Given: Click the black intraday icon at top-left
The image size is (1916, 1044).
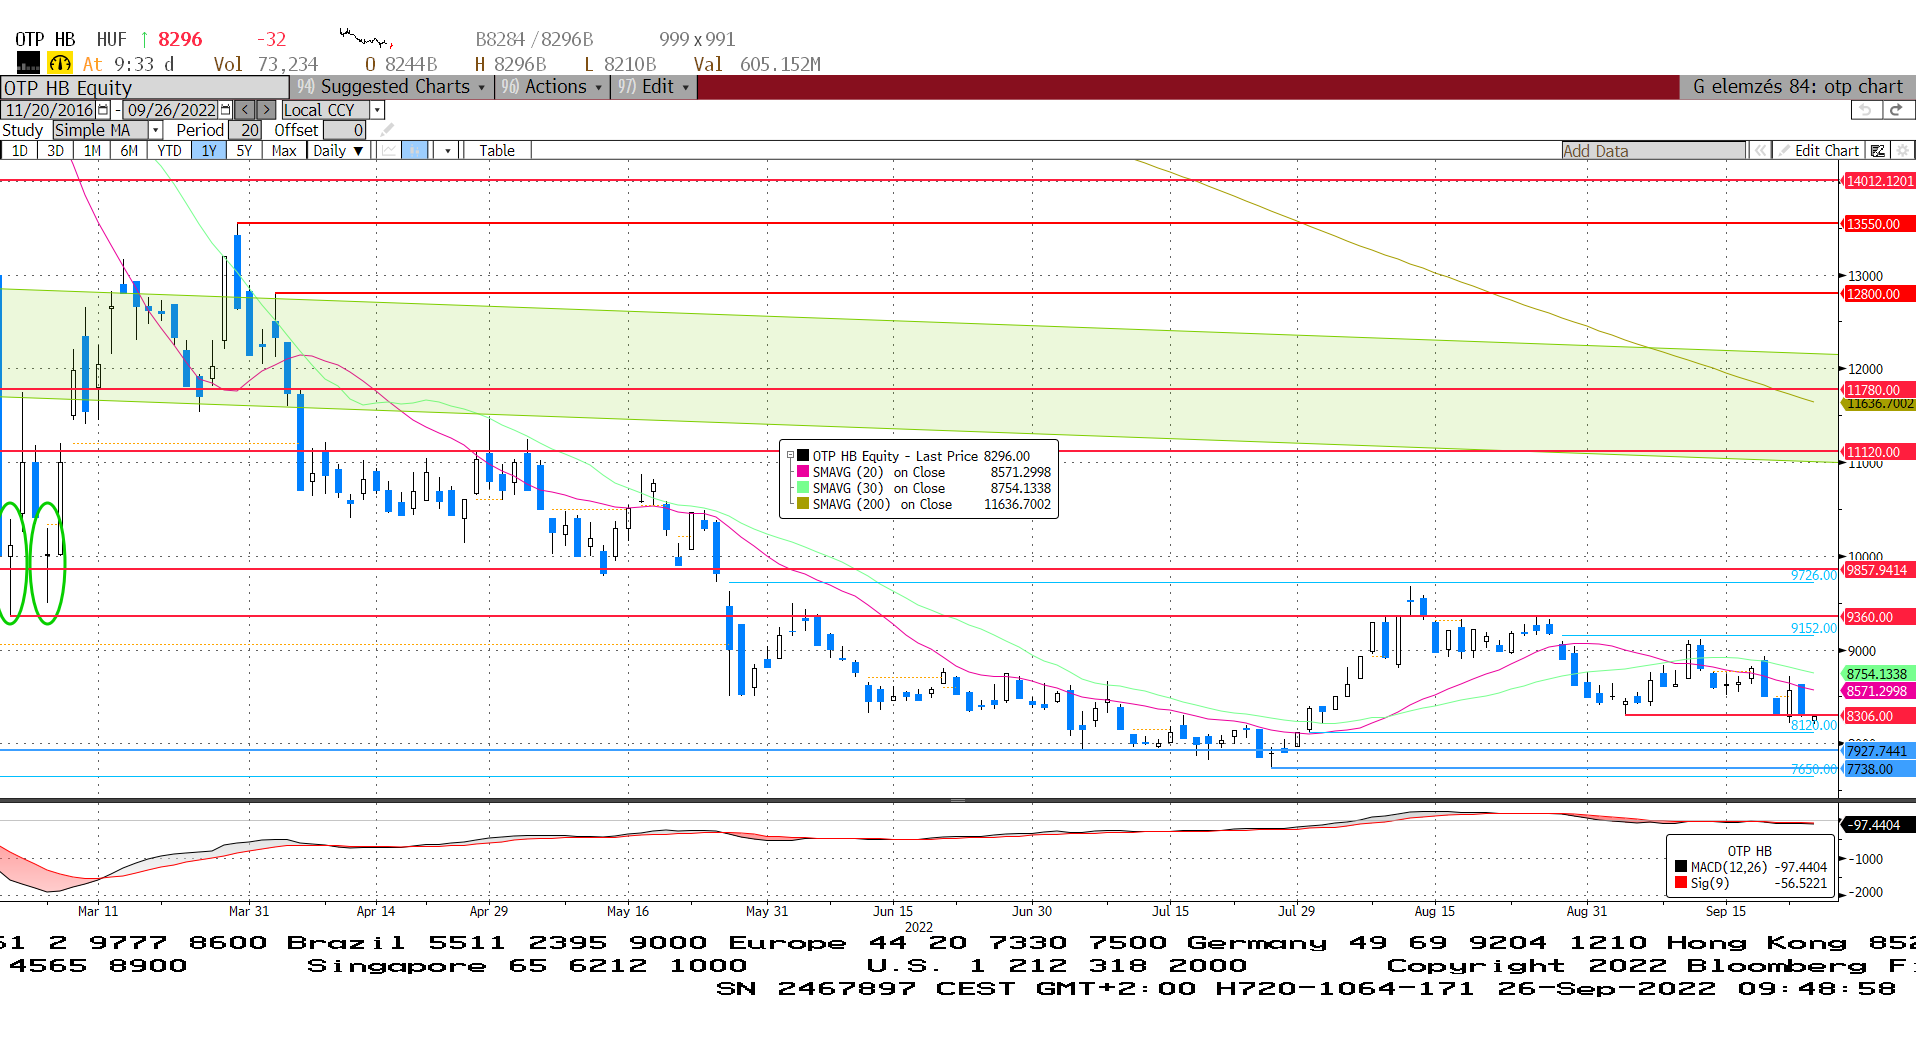Looking at the screenshot, I should click(28, 64).
